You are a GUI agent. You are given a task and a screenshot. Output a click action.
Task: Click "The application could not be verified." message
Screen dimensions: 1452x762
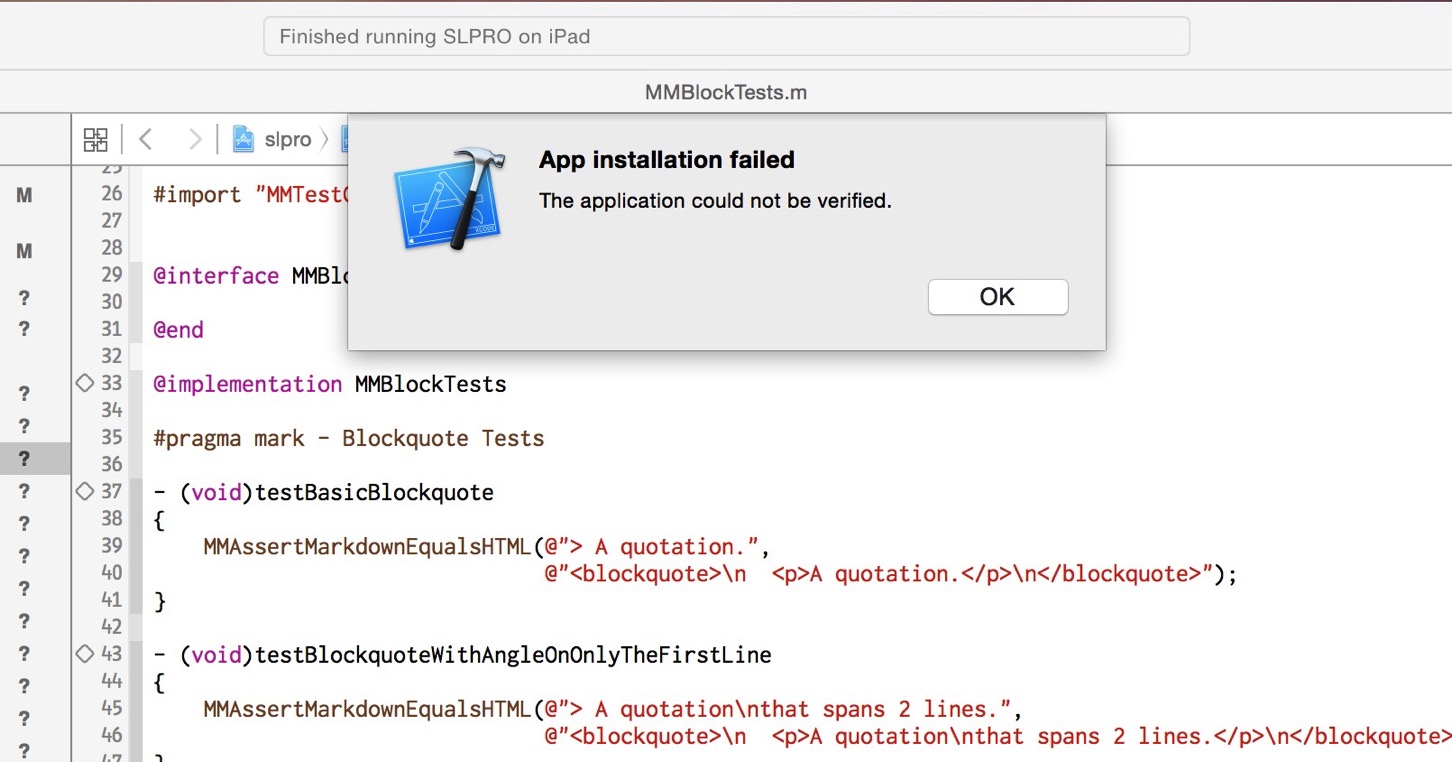pyautogui.click(x=715, y=201)
